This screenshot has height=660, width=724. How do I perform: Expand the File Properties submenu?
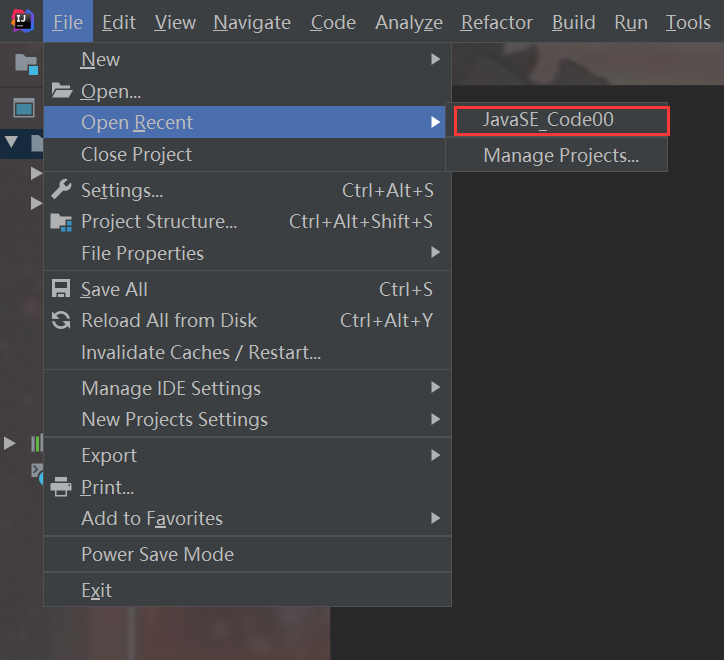coord(435,253)
